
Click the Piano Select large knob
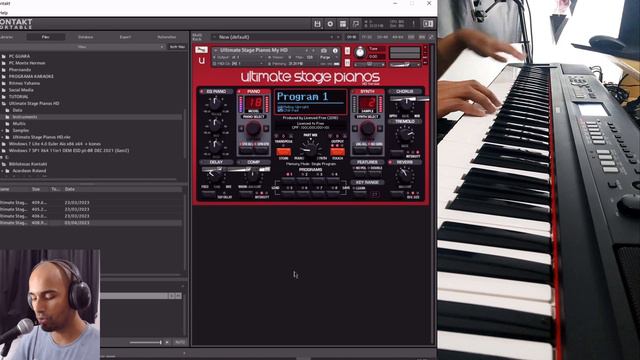(x=253, y=129)
